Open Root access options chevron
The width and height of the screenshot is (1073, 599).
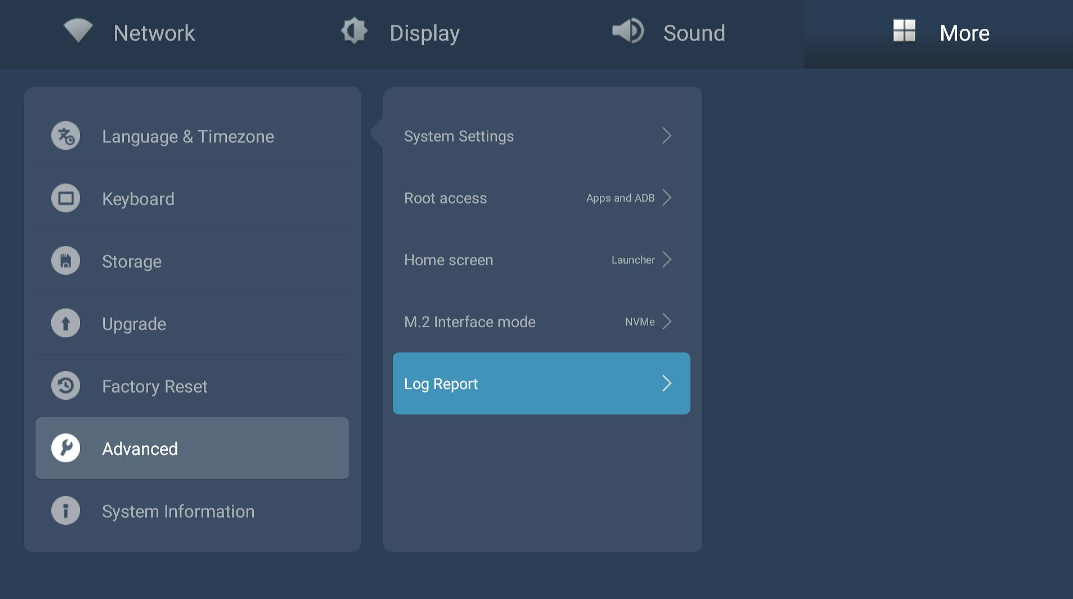[667, 198]
